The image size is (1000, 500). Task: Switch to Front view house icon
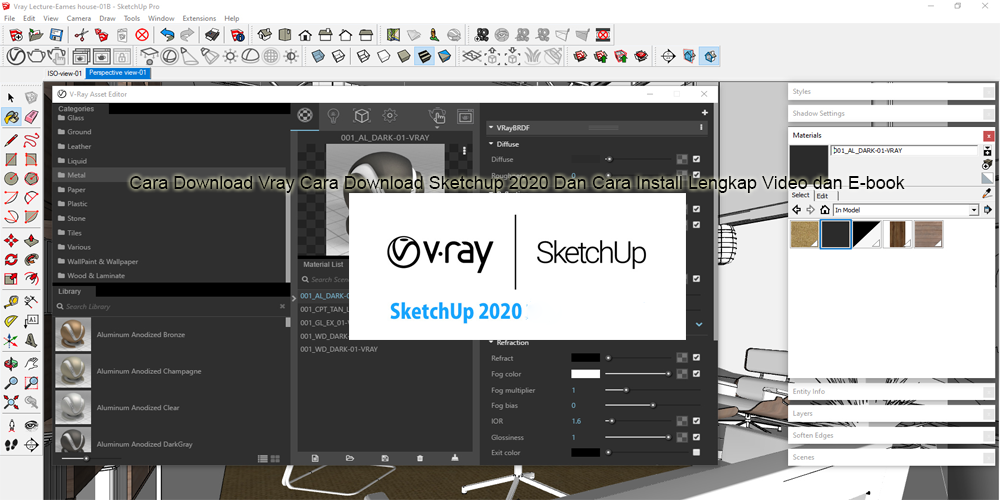[305, 34]
